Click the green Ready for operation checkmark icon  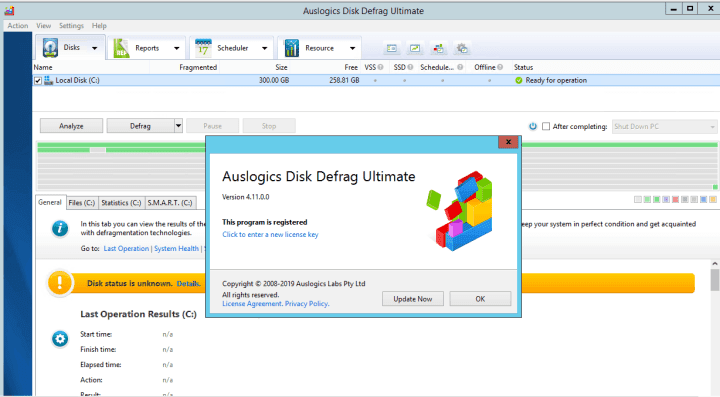[x=519, y=80]
